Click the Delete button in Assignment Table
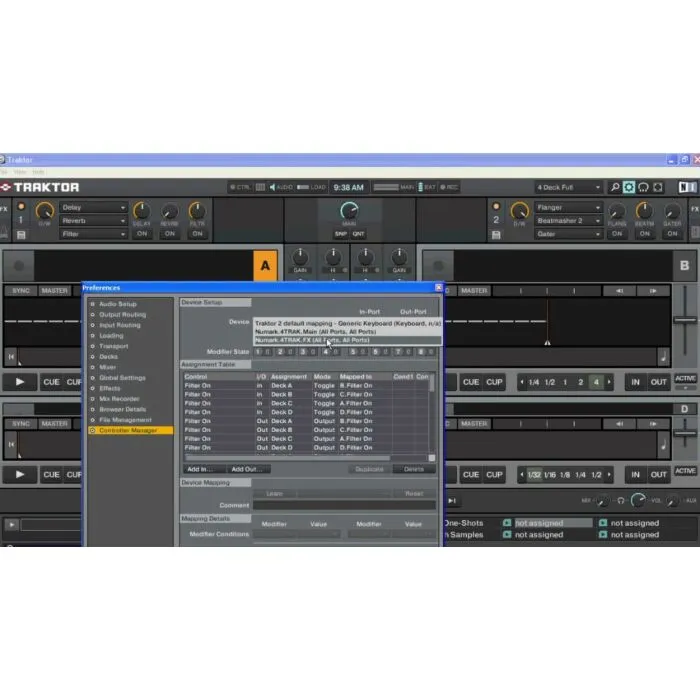The width and height of the screenshot is (700, 700). tap(413, 469)
